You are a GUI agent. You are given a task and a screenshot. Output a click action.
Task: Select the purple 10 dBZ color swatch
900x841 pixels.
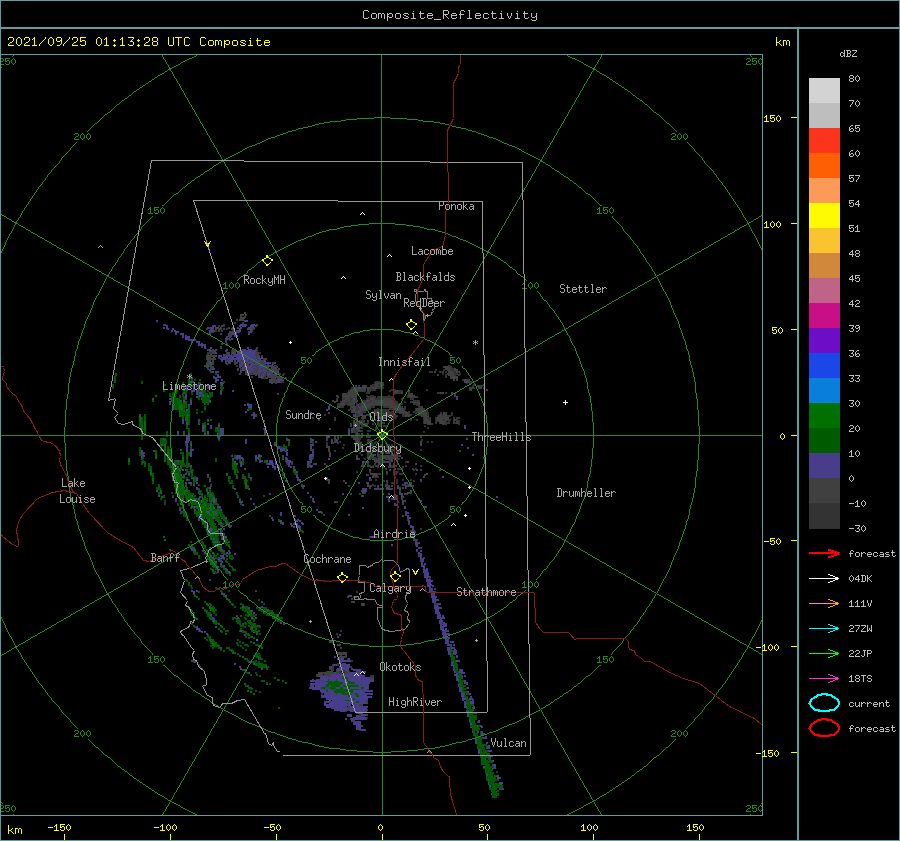(824, 466)
